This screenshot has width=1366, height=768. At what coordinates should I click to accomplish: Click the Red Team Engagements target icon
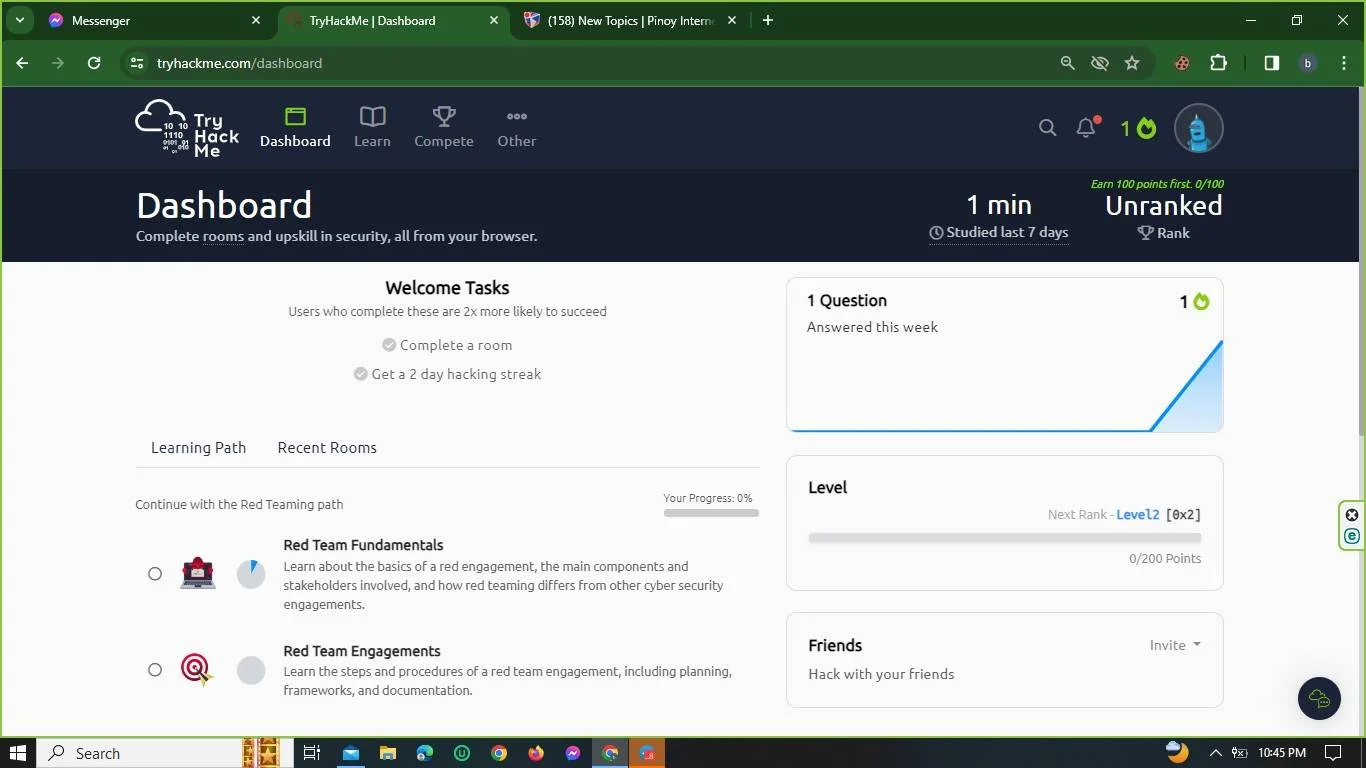(197, 669)
